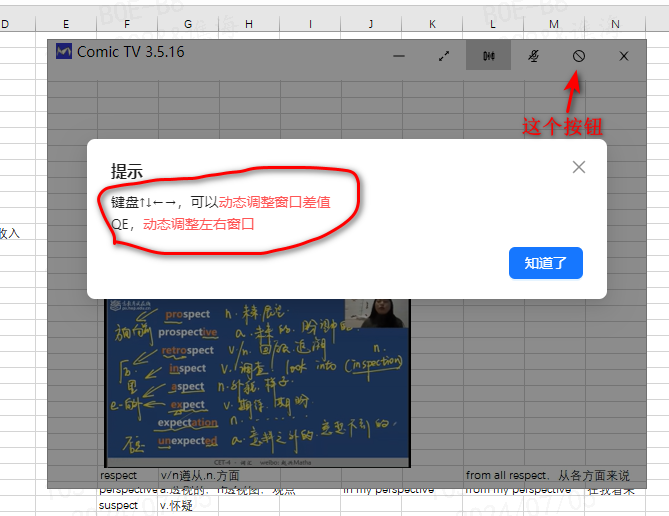Toggle the muted microphone icon

tap(533, 56)
